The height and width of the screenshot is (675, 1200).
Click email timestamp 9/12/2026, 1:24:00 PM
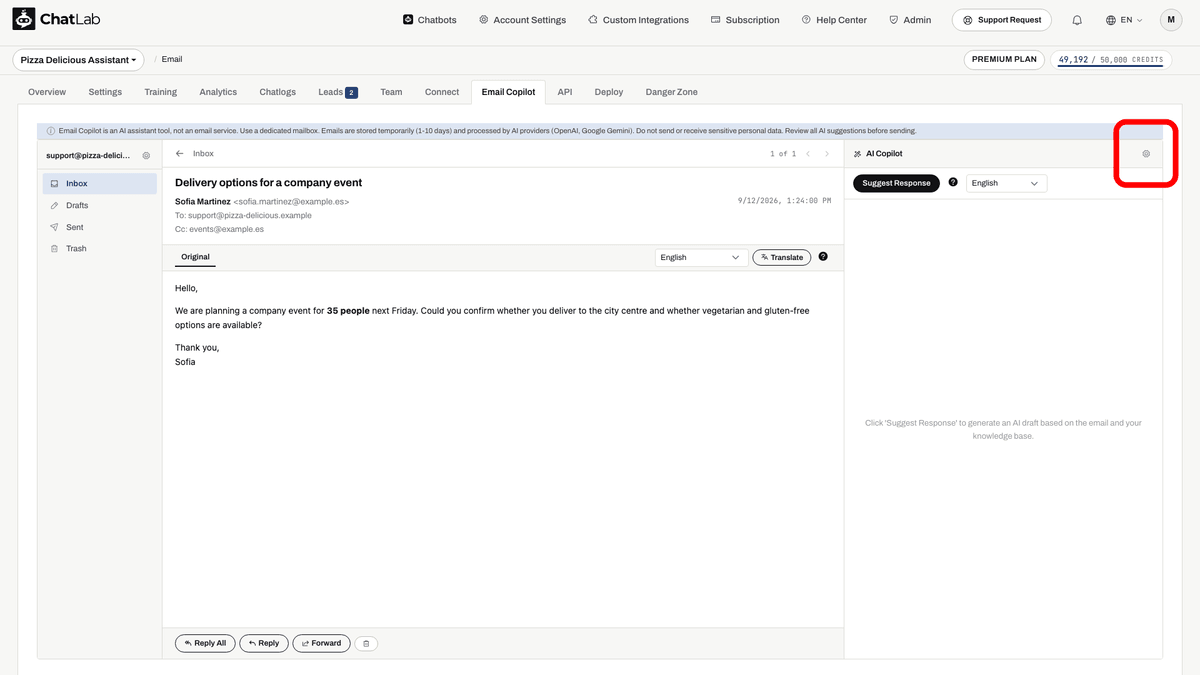coord(784,201)
